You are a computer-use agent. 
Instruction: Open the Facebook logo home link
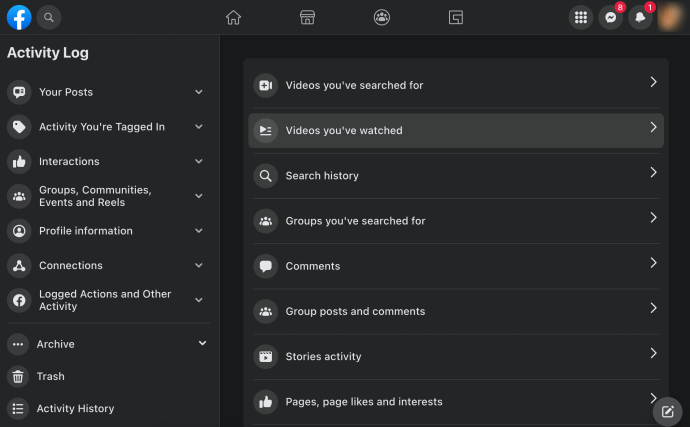click(x=19, y=18)
